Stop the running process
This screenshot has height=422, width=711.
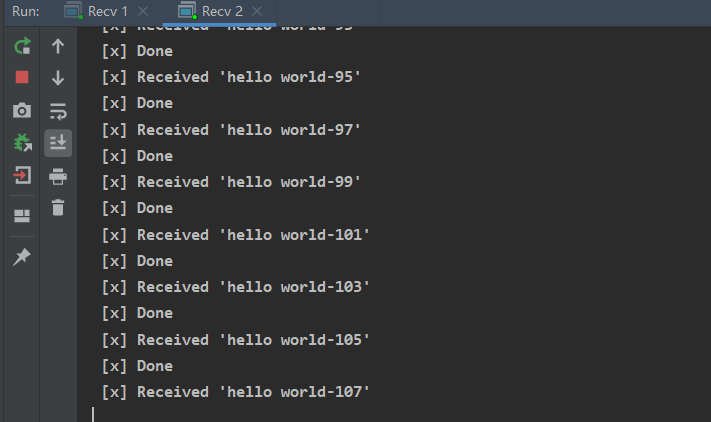(22, 78)
